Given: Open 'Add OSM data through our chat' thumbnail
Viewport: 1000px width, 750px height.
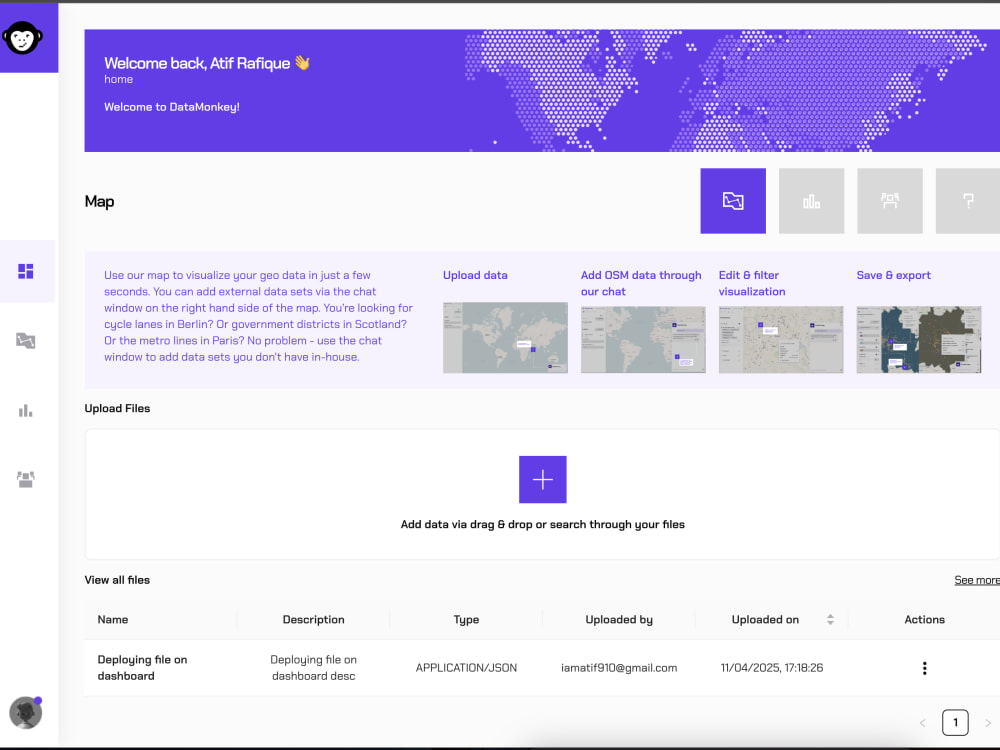Looking at the screenshot, I should [x=643, y=339].
